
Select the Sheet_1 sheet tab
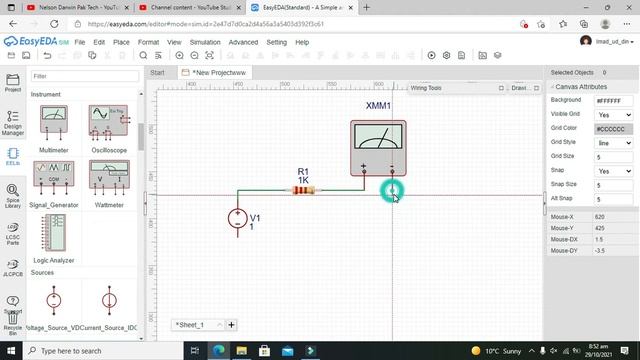[x=190, y=325]
